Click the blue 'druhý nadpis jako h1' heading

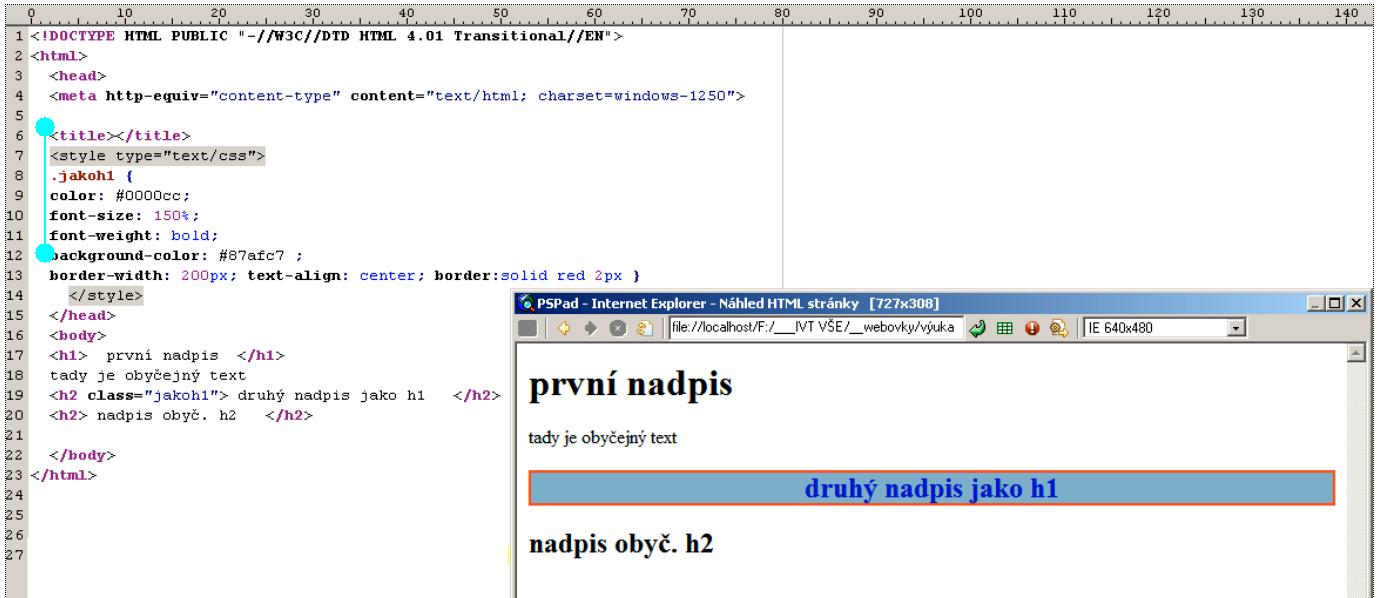coord(931,488)
